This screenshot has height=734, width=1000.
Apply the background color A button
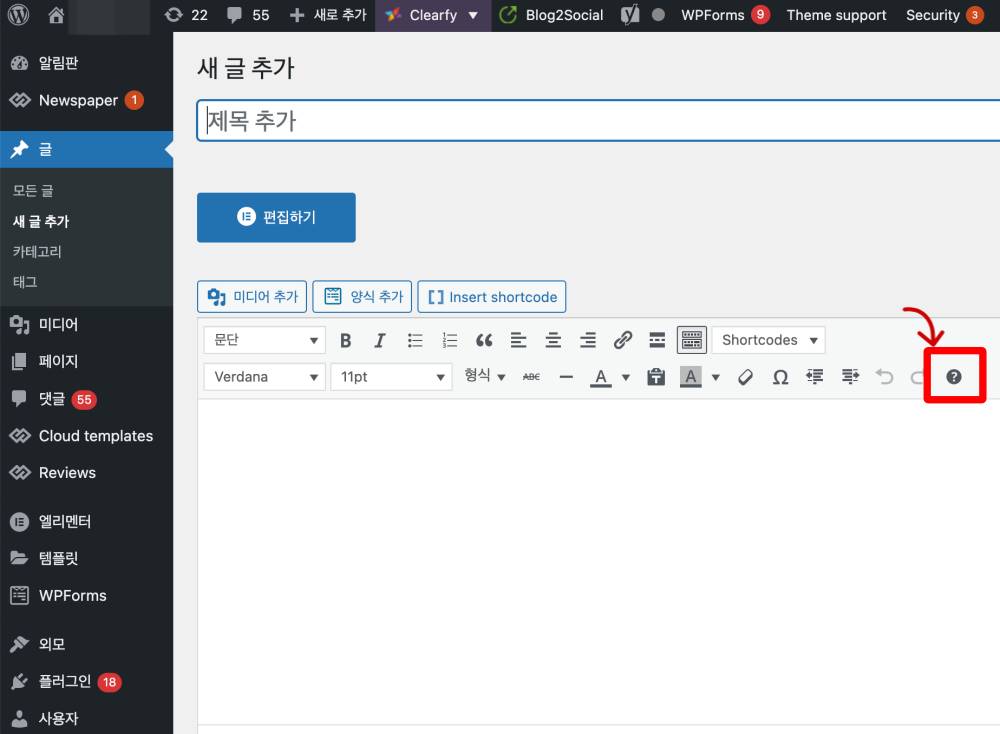tap(691, 377)
